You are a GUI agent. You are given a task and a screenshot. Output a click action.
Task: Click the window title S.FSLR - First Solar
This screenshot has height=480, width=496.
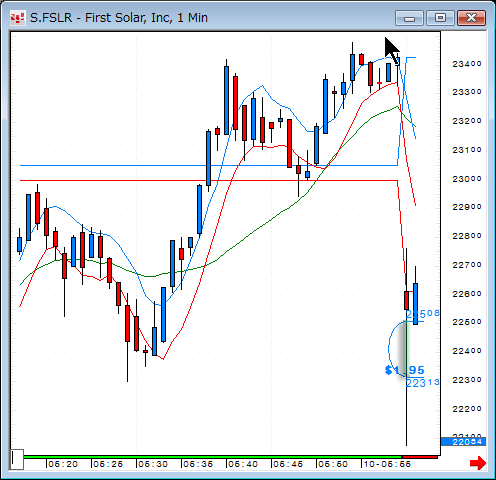(119, 18)
